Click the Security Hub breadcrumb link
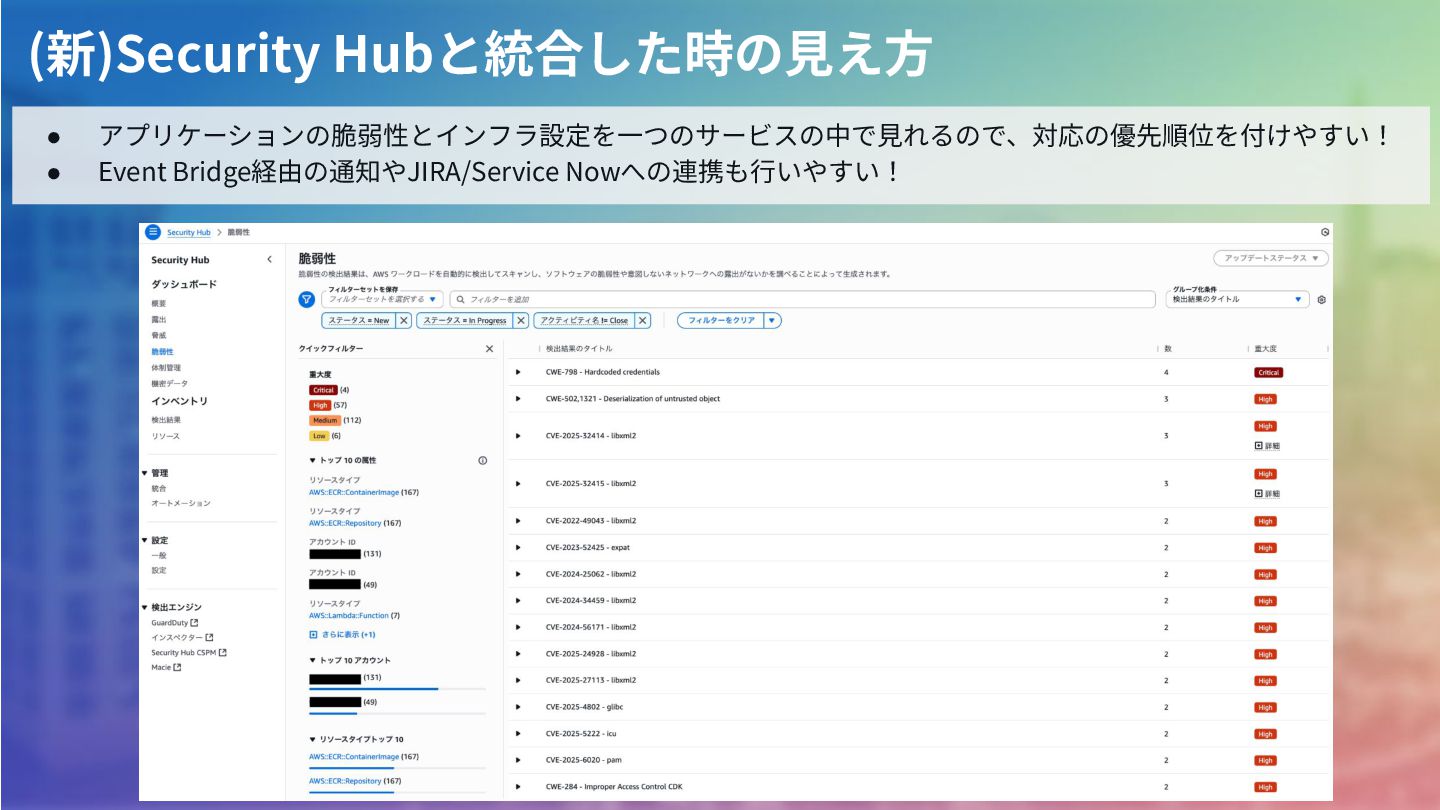 tap(188, 232)
